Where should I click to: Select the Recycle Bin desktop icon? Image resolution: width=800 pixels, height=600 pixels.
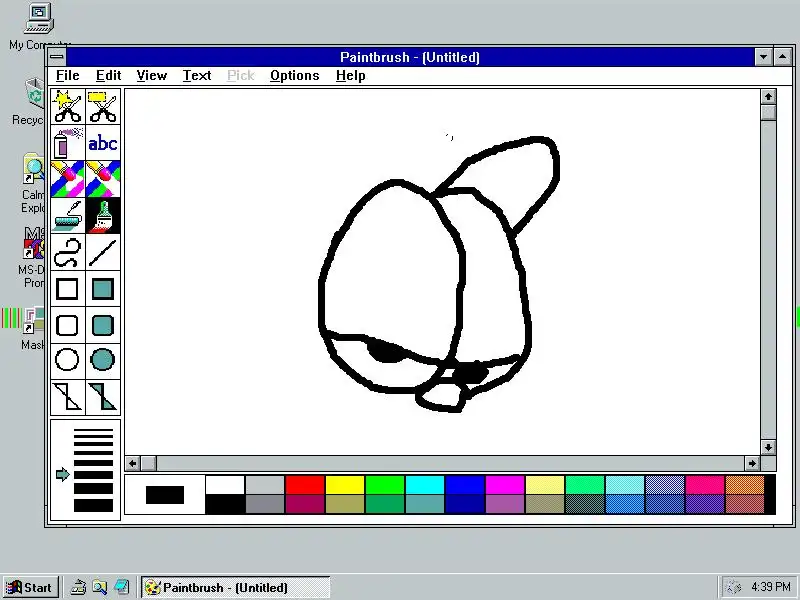[x=30, y=101]
